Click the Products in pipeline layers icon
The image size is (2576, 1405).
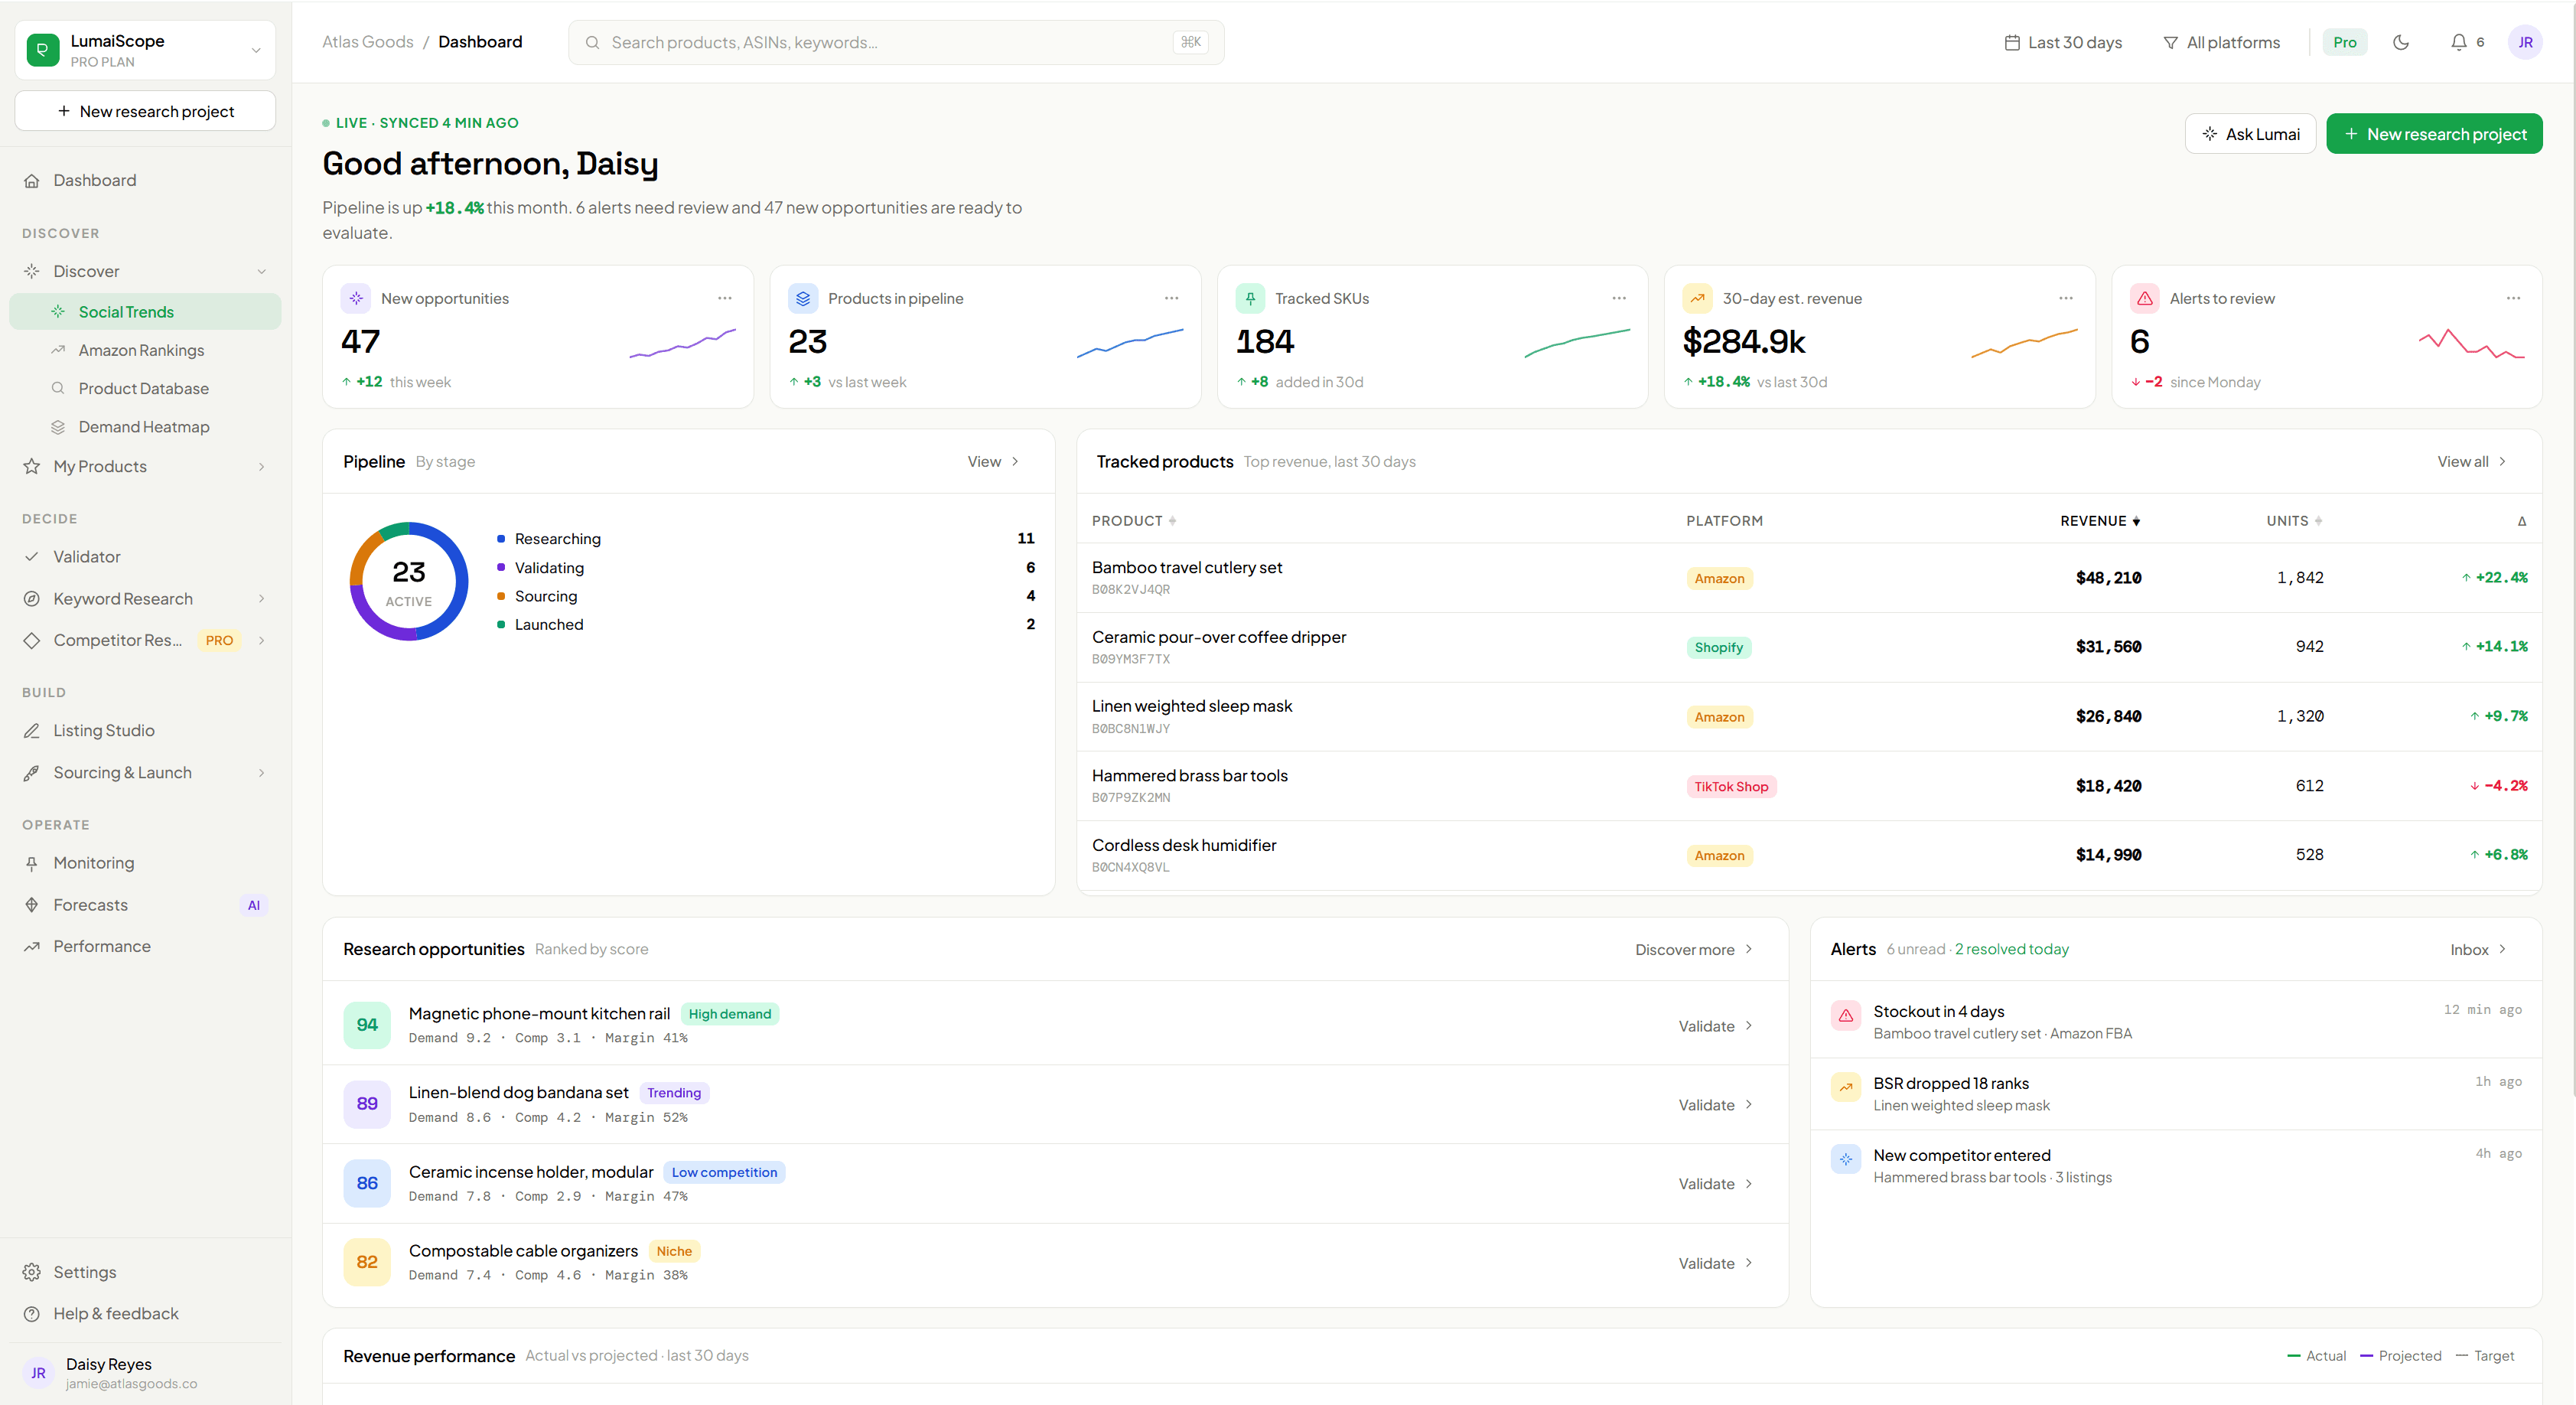803,298
